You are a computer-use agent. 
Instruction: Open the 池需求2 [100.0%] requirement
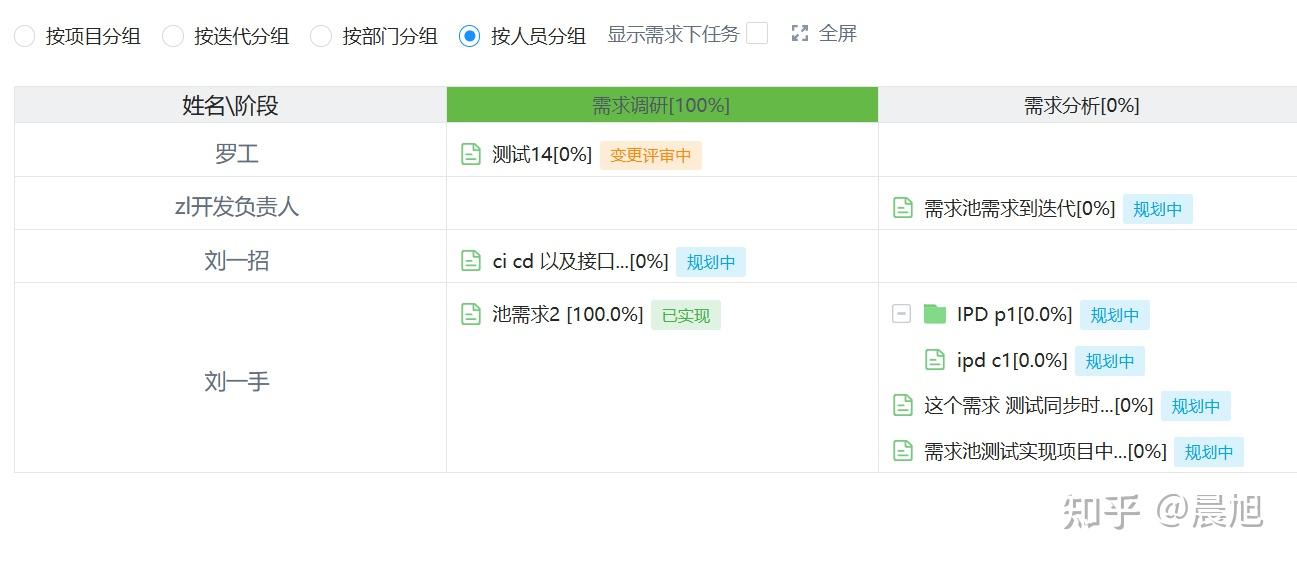coord(567,314)
